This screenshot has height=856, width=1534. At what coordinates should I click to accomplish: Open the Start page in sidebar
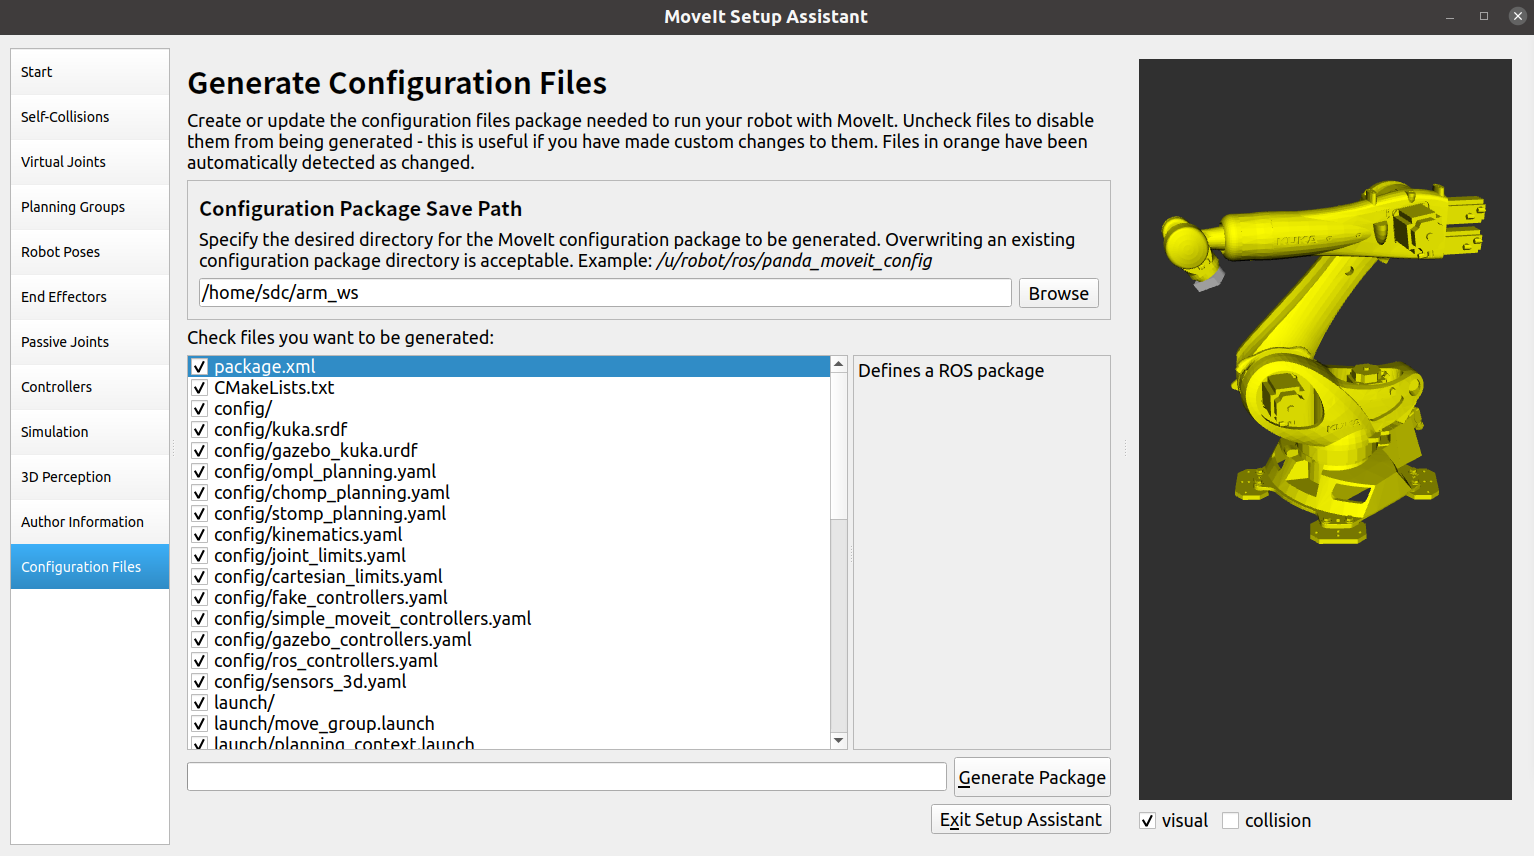[x=90, y=72]
